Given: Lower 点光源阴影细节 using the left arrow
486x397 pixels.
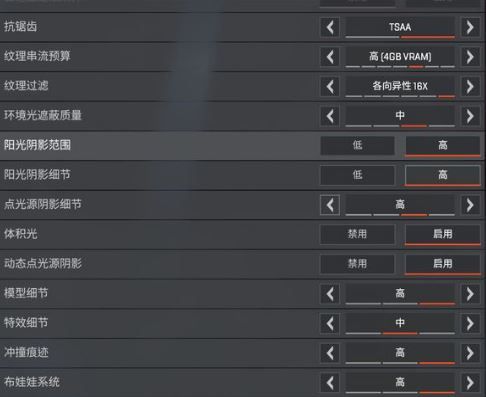Looking at the screenshot, I should click(330, 205).
